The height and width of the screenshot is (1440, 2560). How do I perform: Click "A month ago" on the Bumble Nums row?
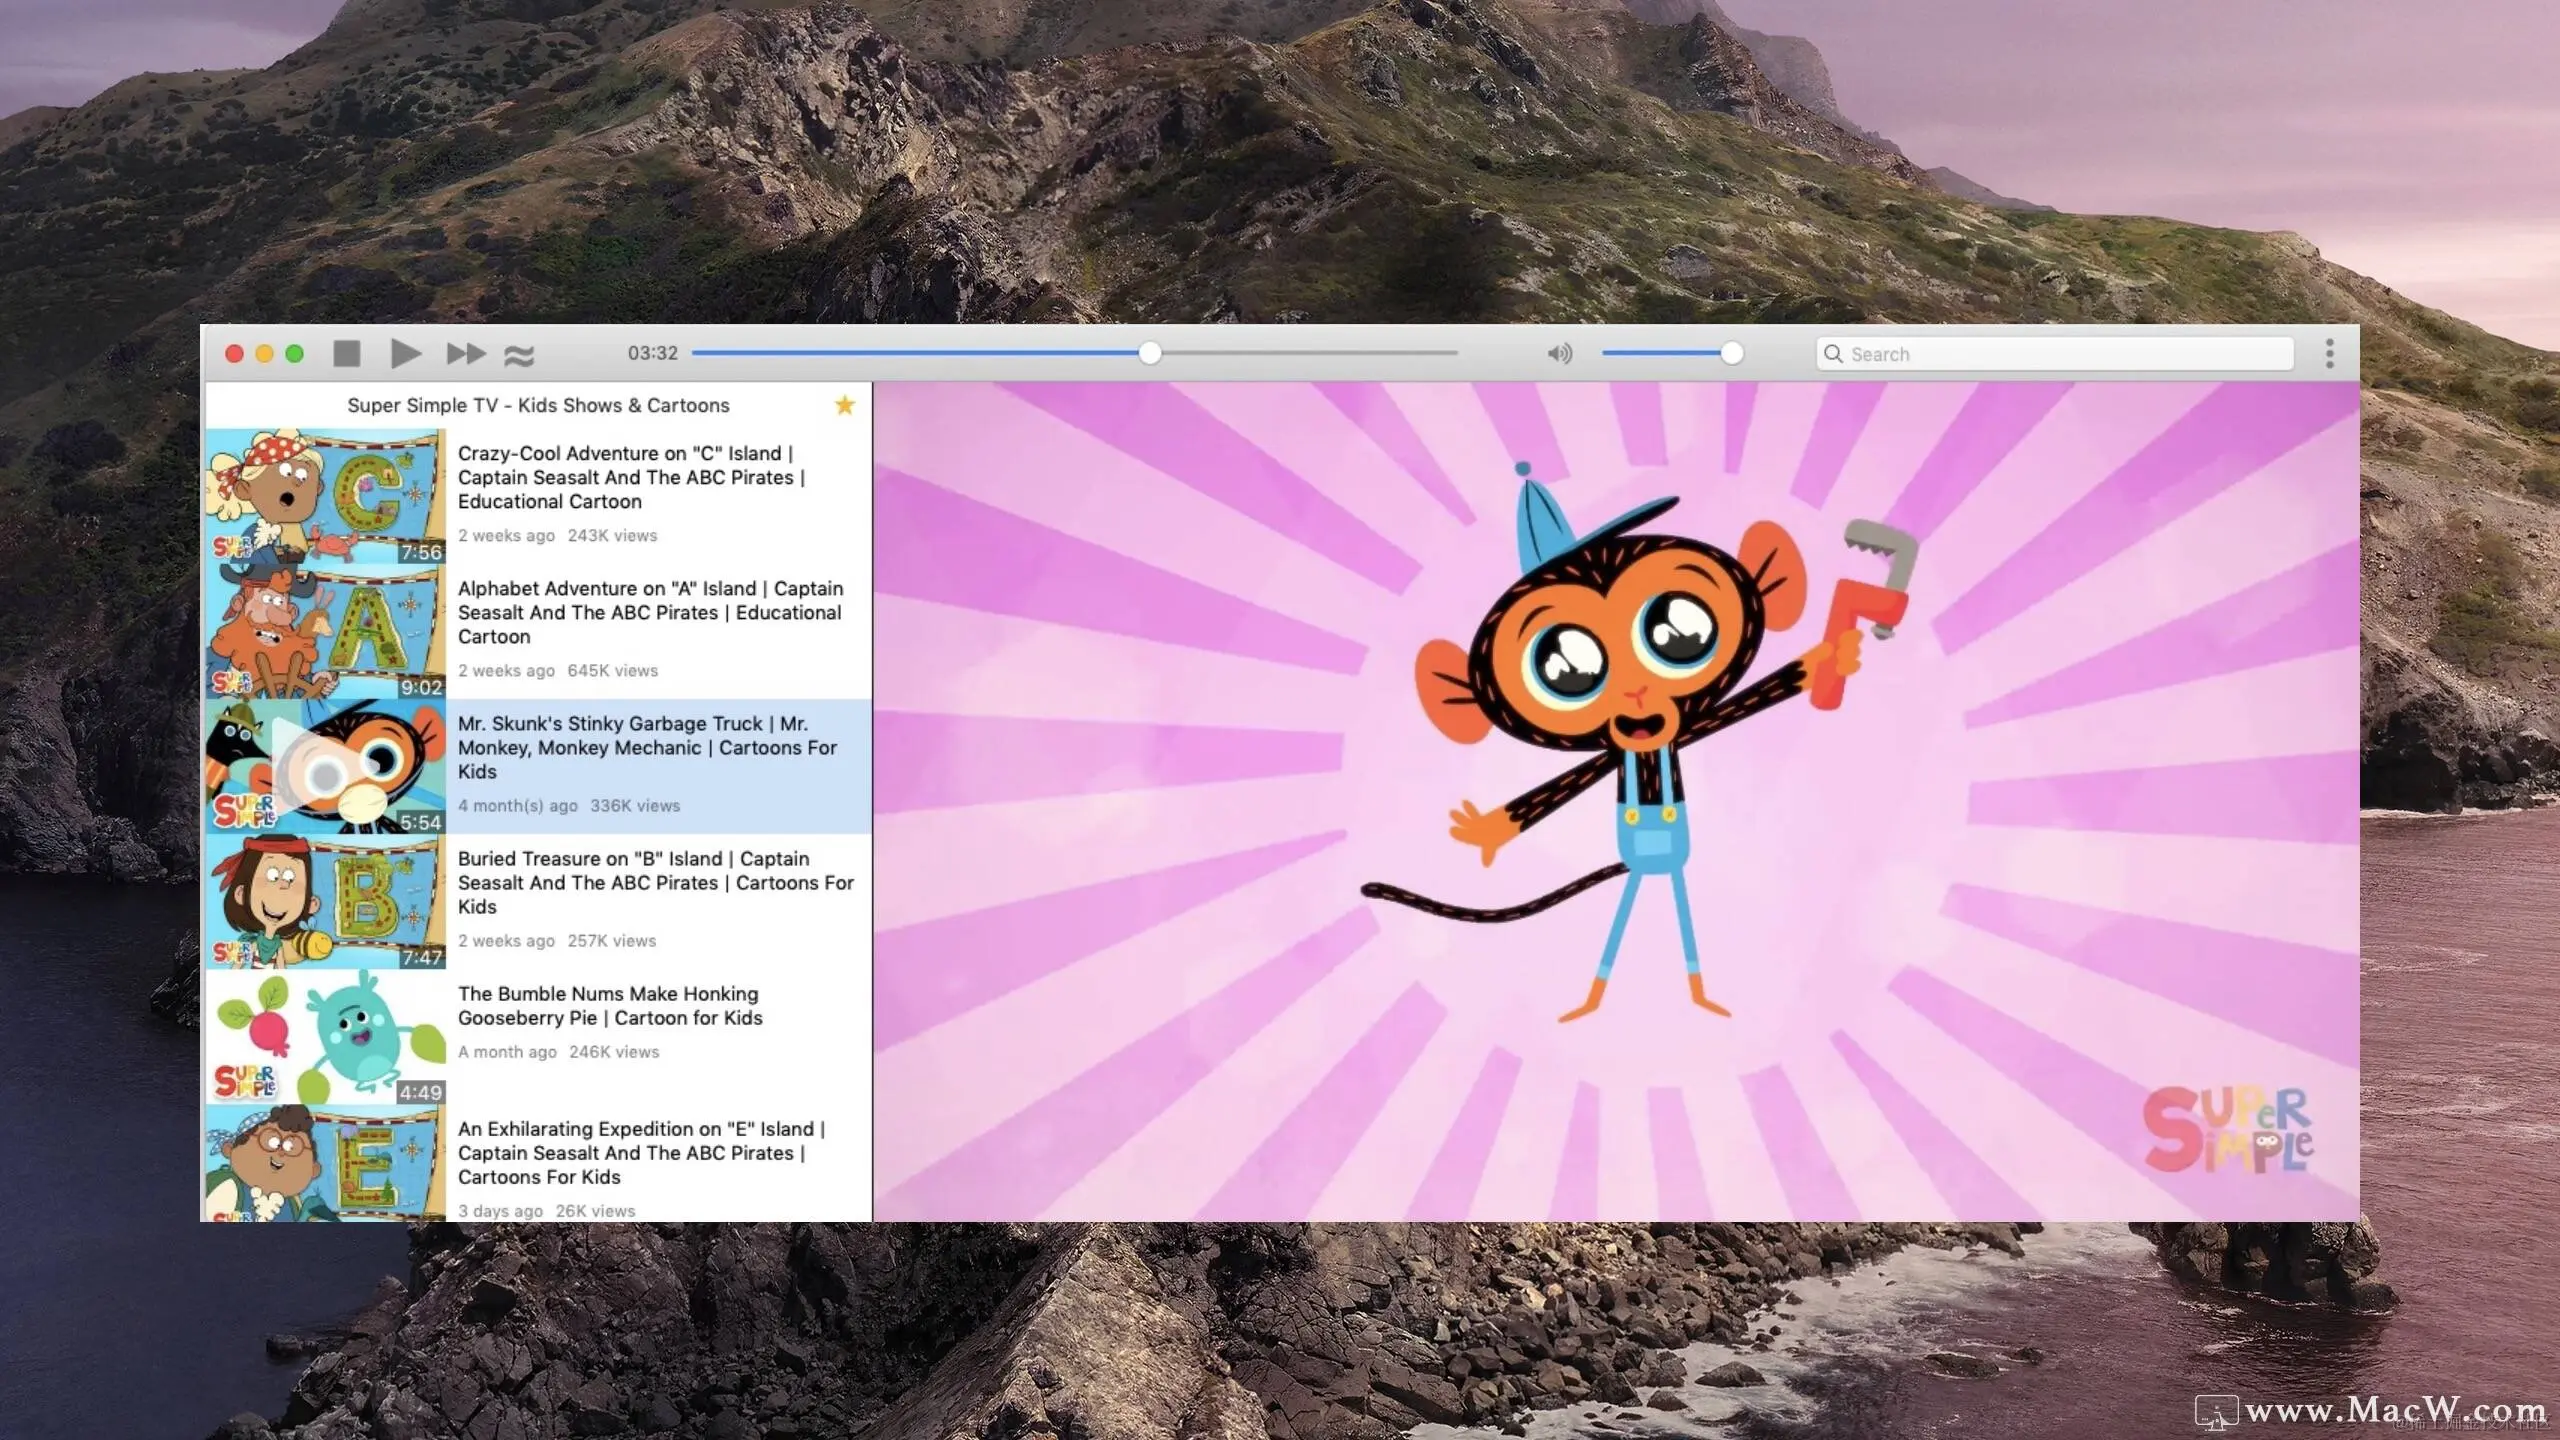coord(507,1051)
